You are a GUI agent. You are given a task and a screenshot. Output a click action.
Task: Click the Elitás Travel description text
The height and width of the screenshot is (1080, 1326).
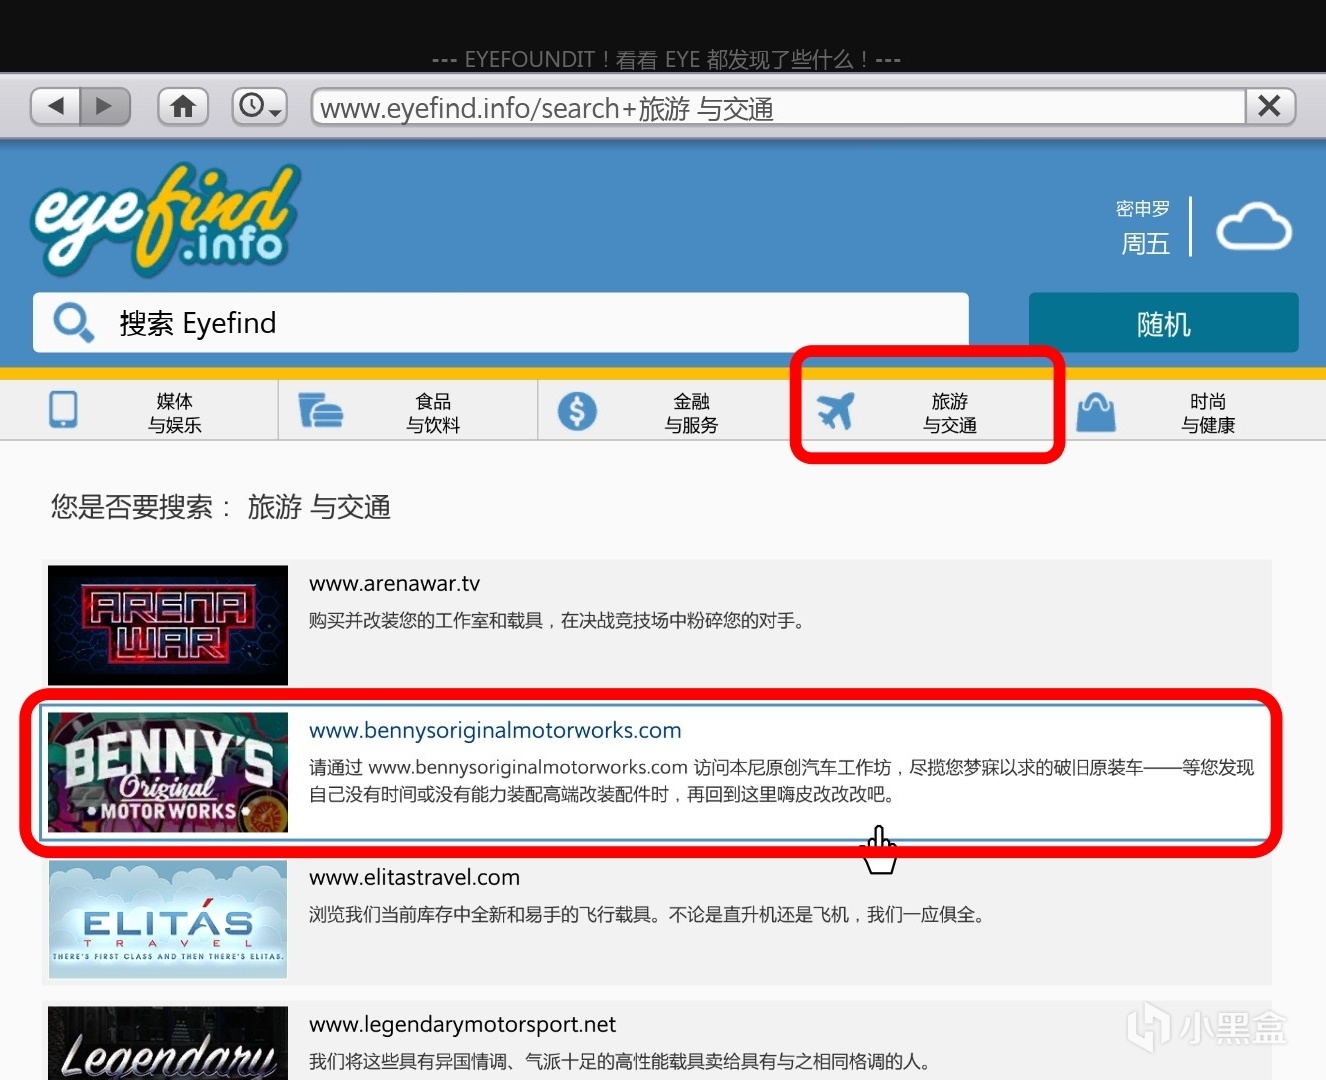click(x=647, y=915)
